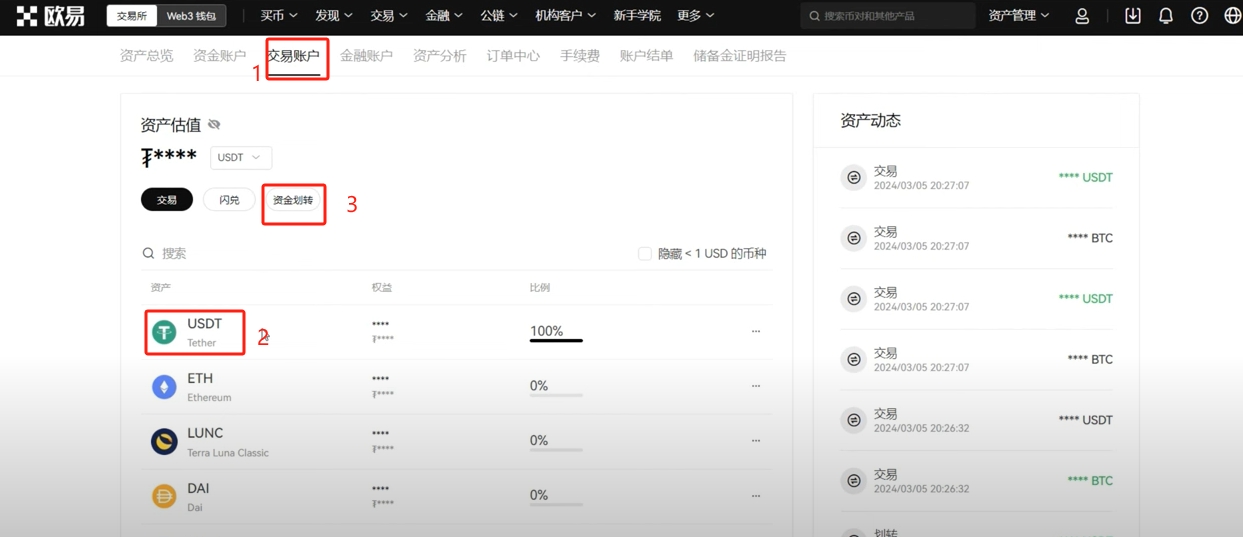Open the 资产分析 tab

tap(440, 56)
